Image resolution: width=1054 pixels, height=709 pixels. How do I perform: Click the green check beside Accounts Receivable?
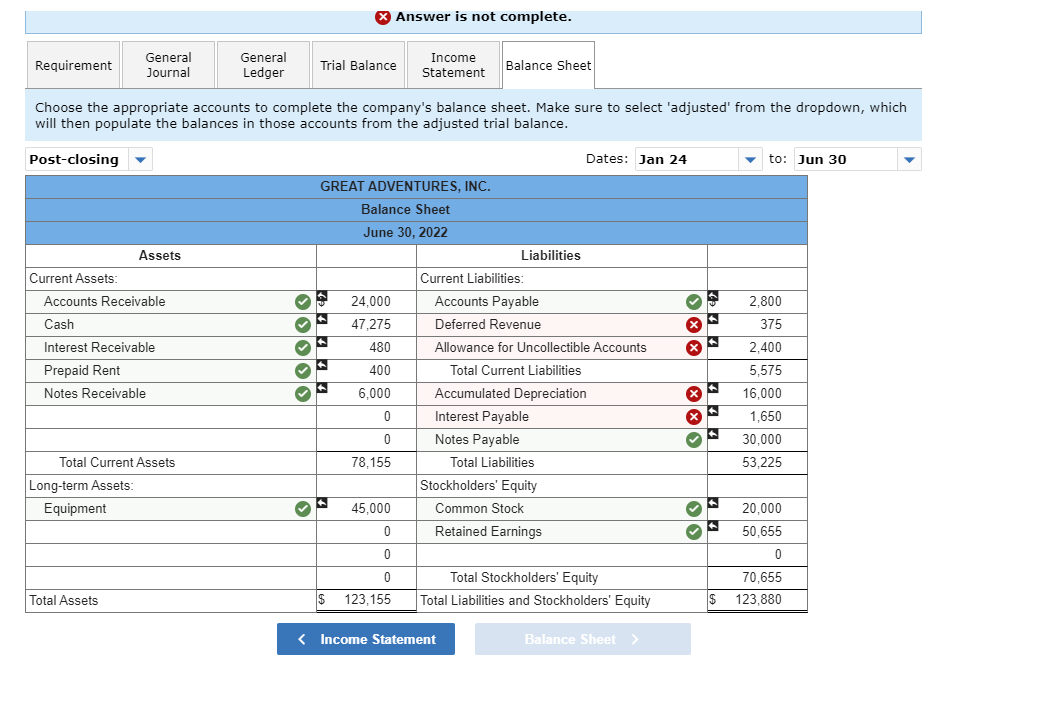click(x=303, y=302)
